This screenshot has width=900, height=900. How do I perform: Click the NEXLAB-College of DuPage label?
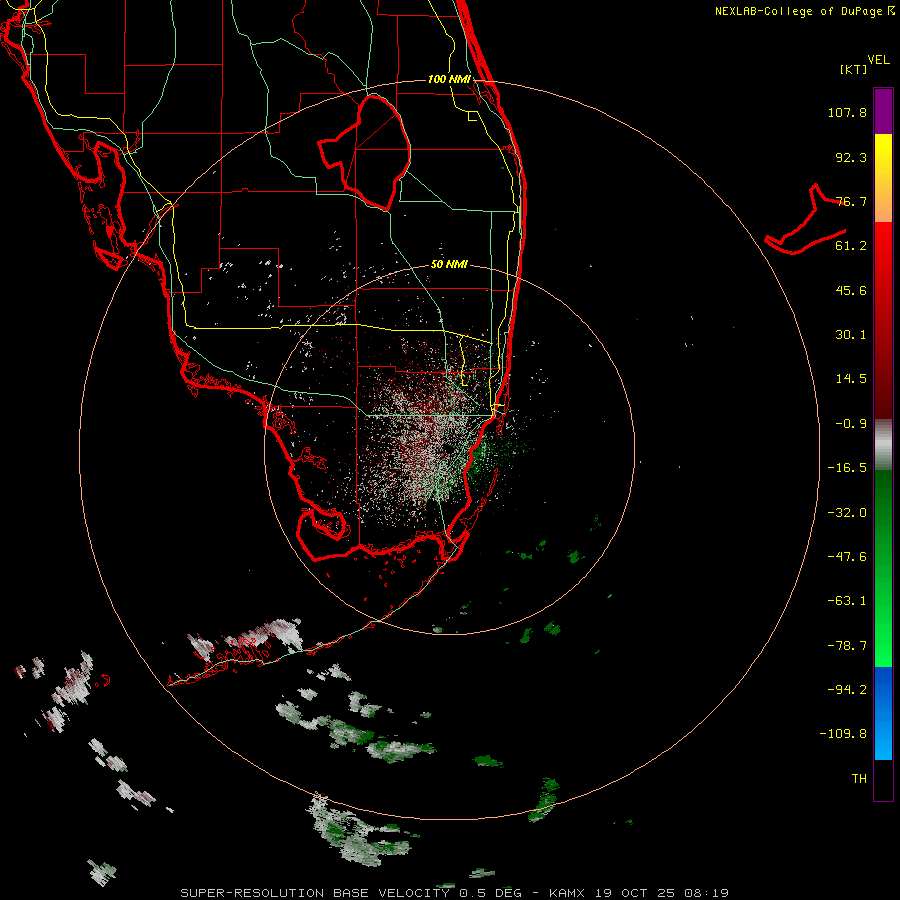click(x=804, y=11)
